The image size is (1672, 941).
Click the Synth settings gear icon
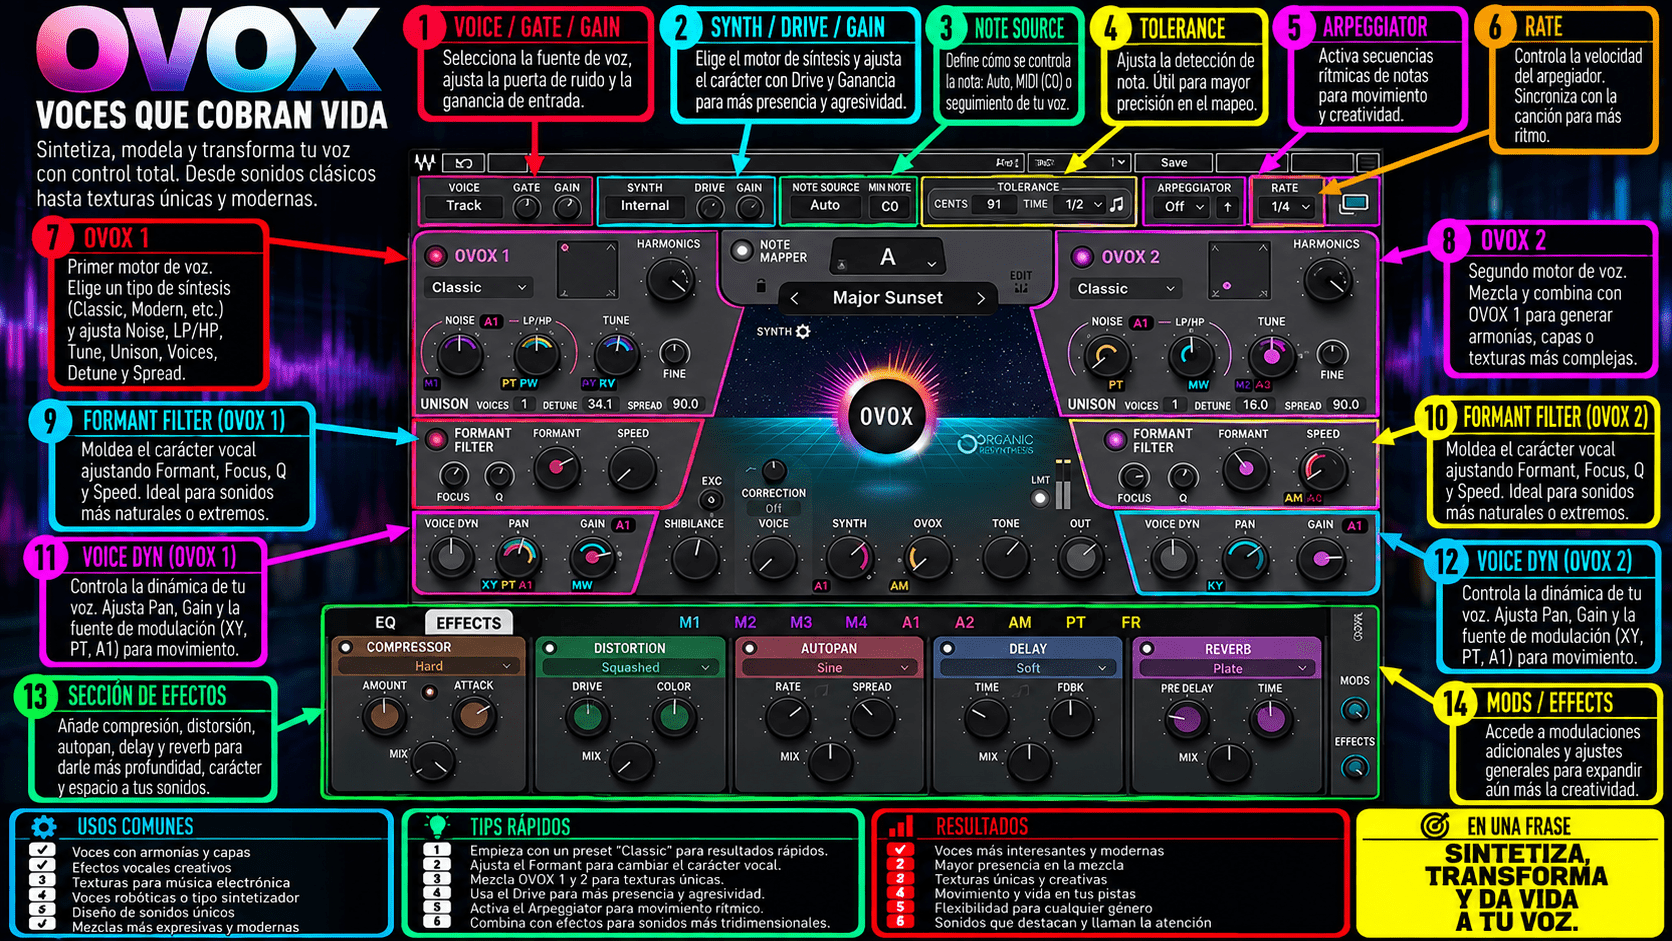[803, 331]
